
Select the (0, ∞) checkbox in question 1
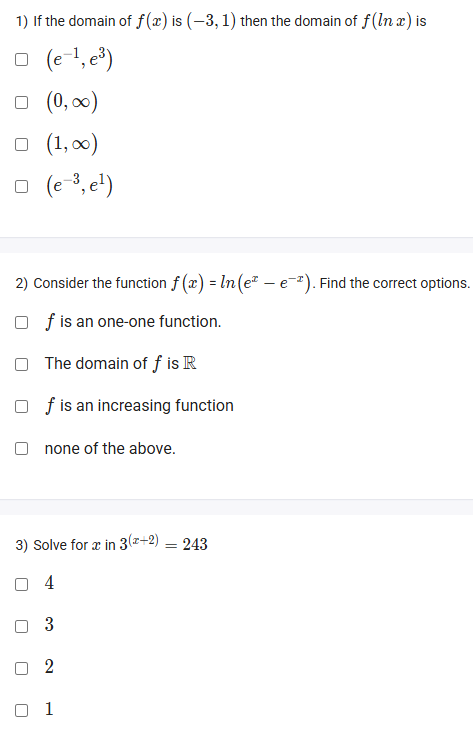pyautogui.click(x=21, y=102)
